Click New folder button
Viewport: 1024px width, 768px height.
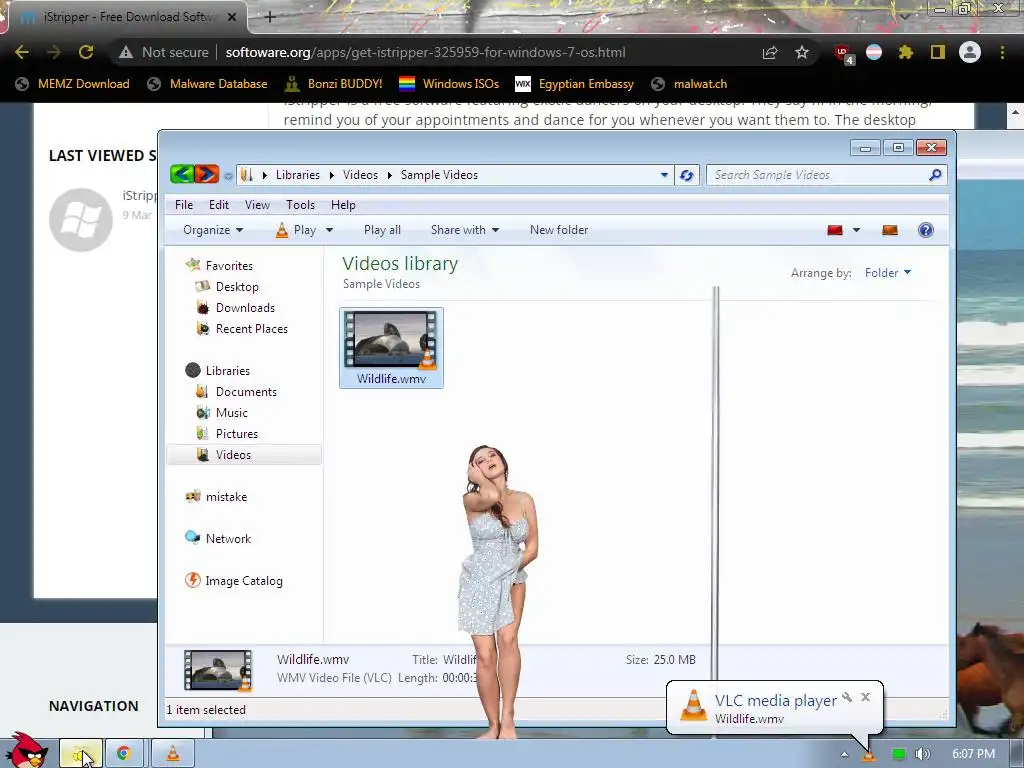[558, 230]
